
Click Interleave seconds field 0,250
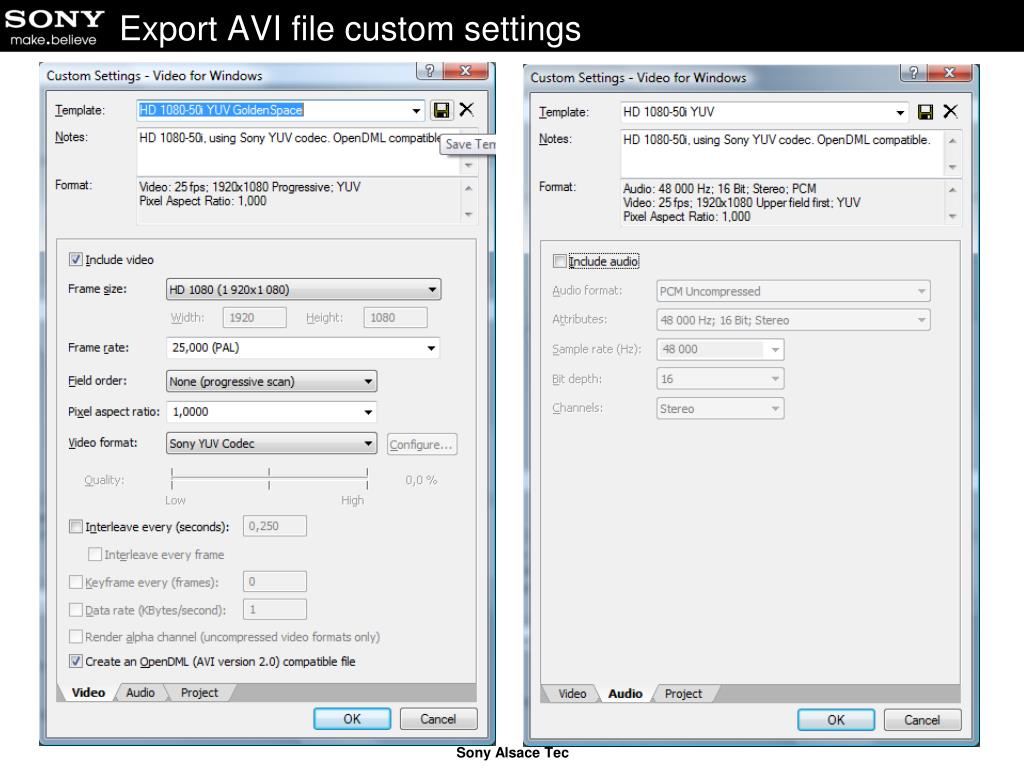tap(274, 526)
